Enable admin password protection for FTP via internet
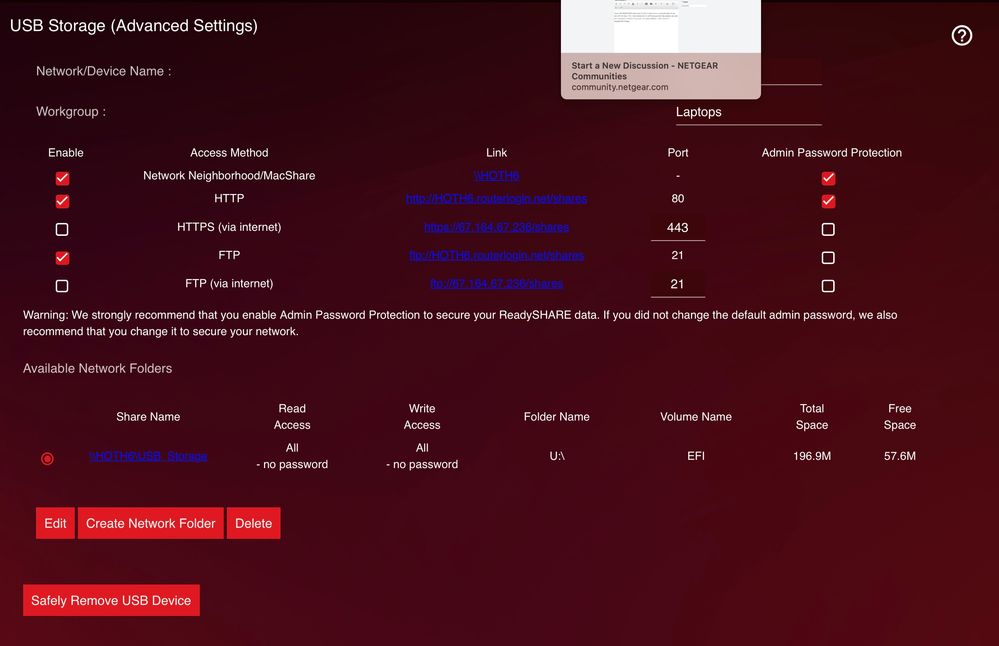 [x=828, y=286]
